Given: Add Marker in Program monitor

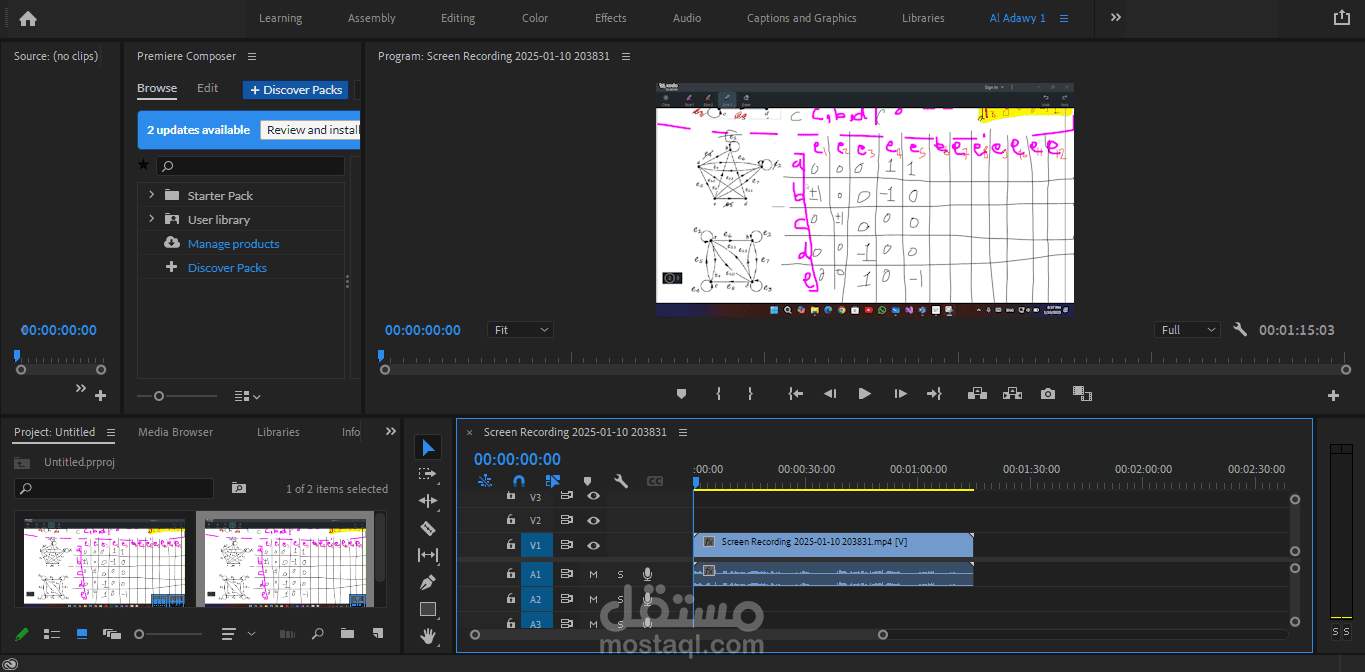Looking at the screenshot, I should 682,394.
